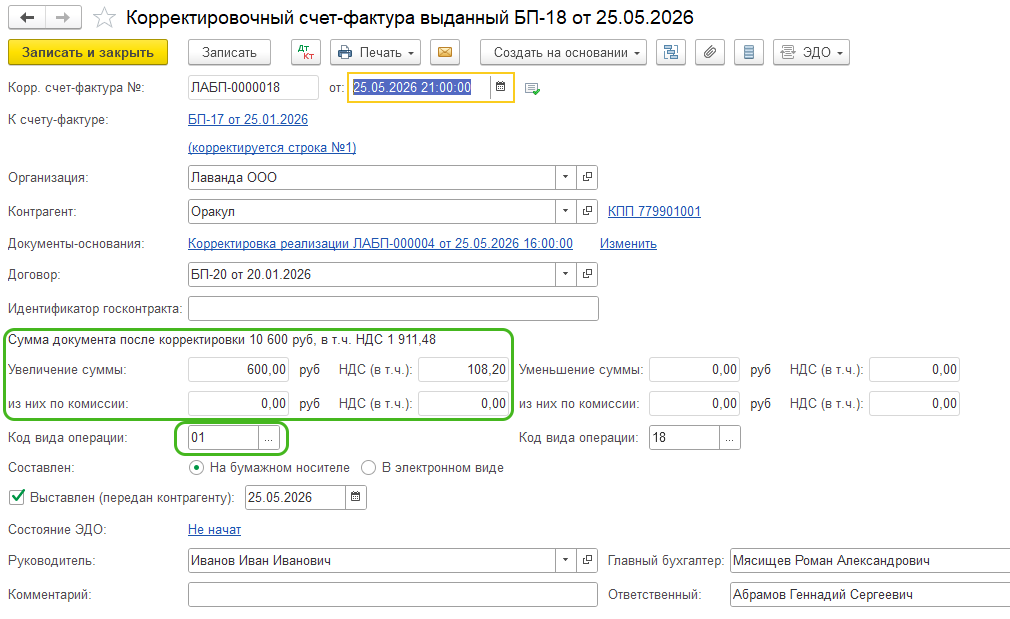Add document to favorites with star icon

(x=104, y=17)
